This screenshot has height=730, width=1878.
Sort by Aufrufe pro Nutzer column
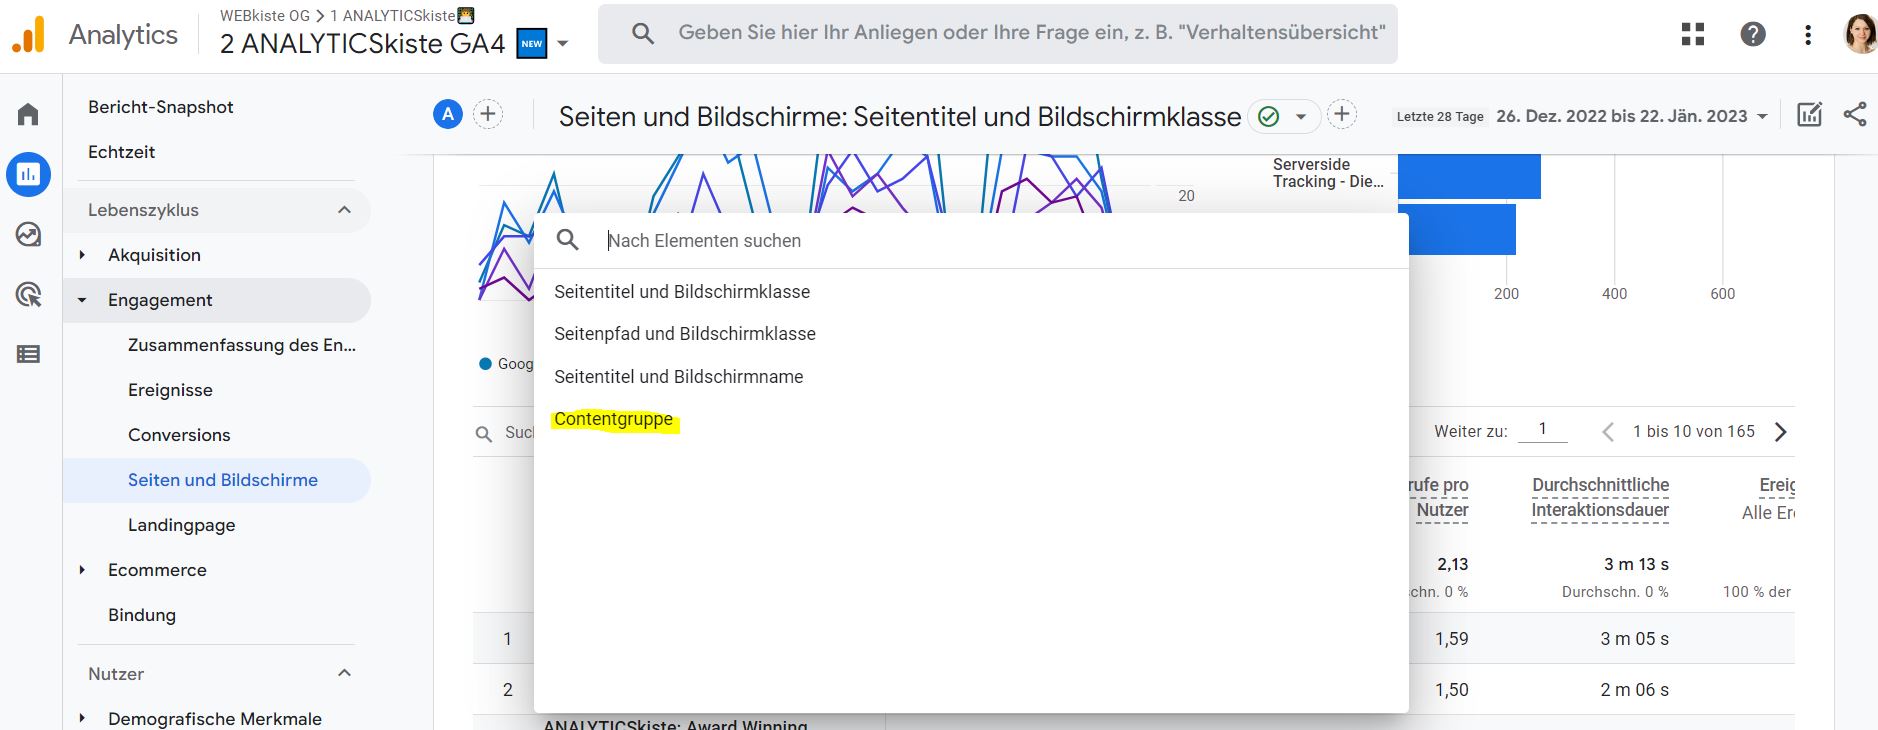(x=1439, y=497)
